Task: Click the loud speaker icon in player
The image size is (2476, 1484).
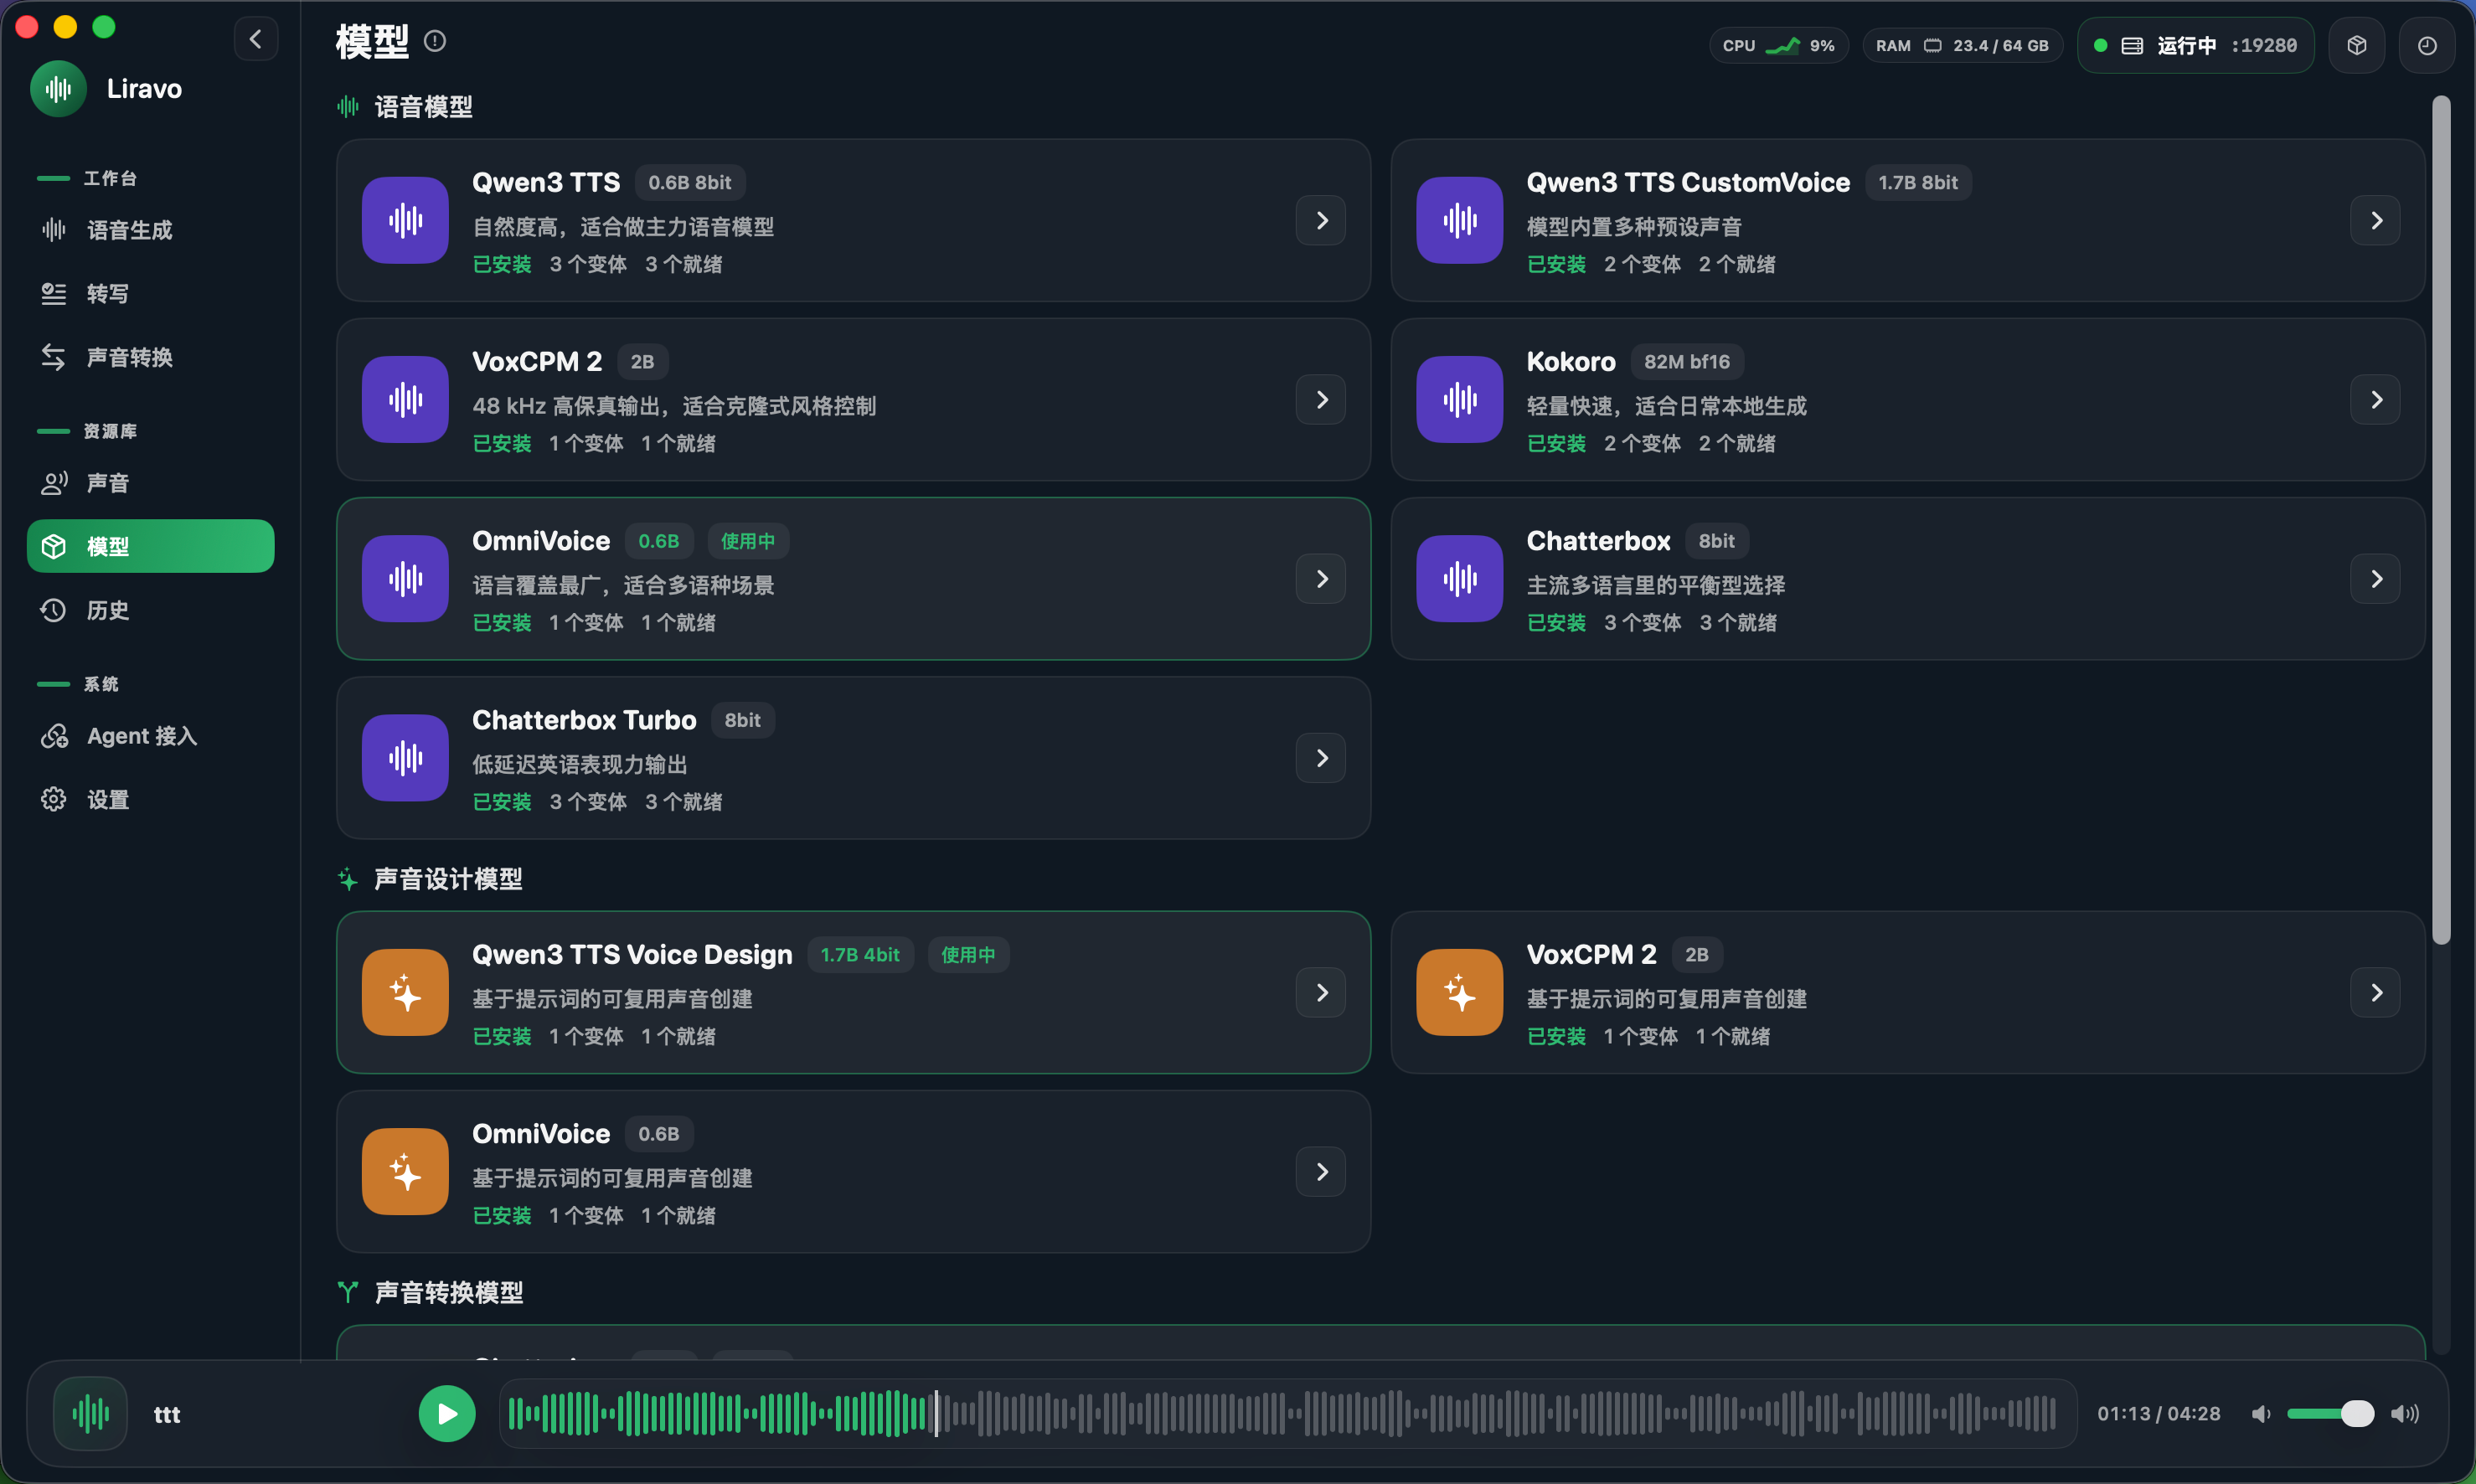Action: (2404, 1413)
